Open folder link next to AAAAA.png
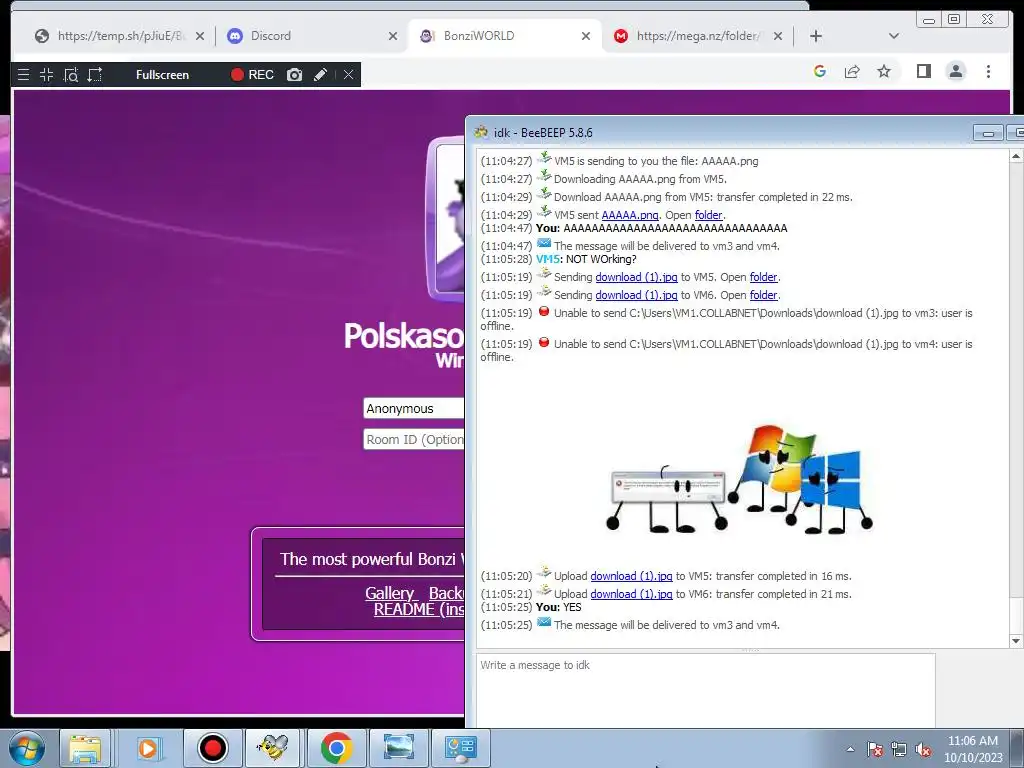The height and width of the screenshot is (768, 1024). tap(709, 215)
